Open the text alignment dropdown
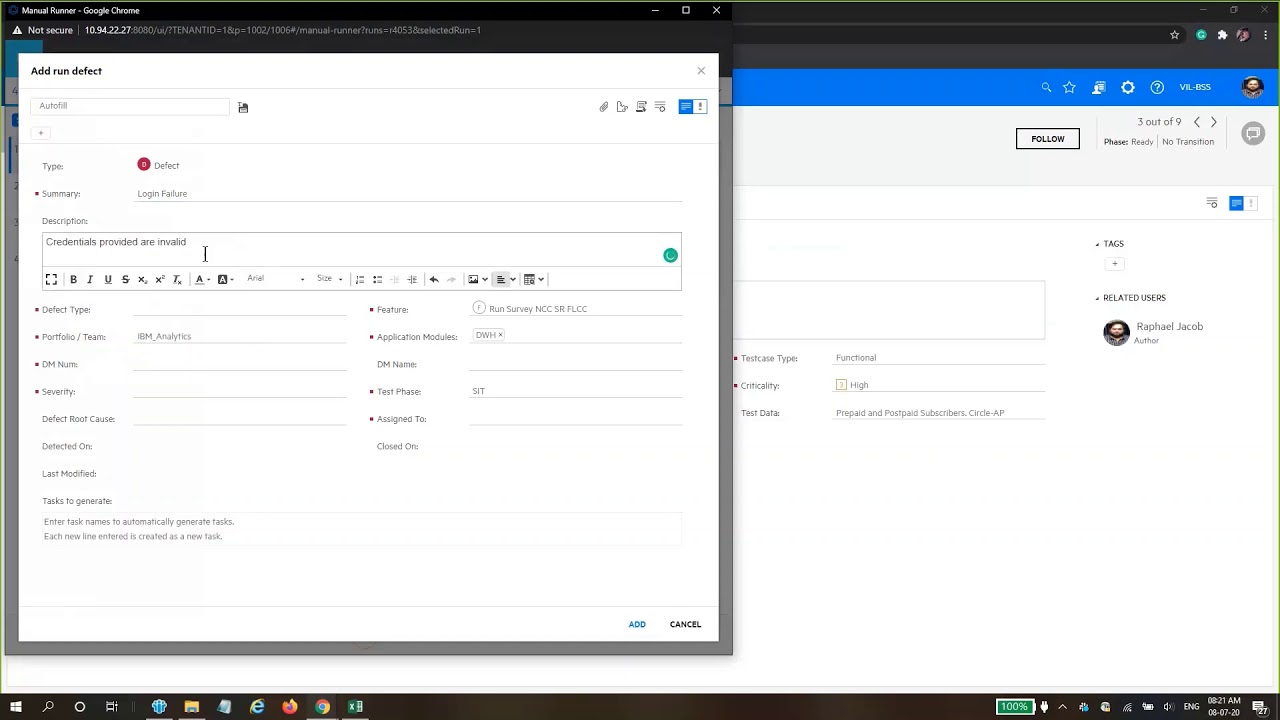1280x720 pixels. tap(506, 279)
